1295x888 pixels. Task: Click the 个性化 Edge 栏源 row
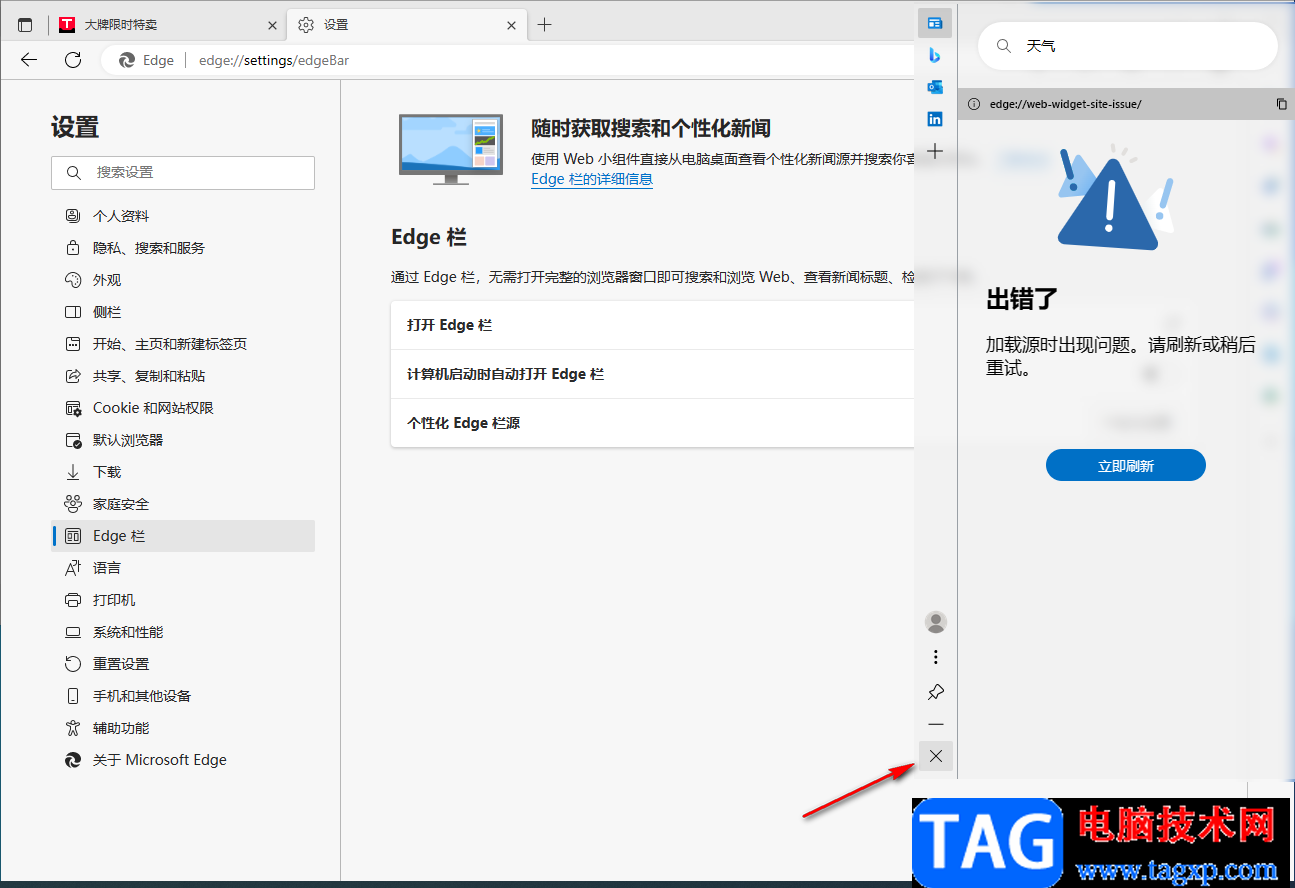(653, 423)
